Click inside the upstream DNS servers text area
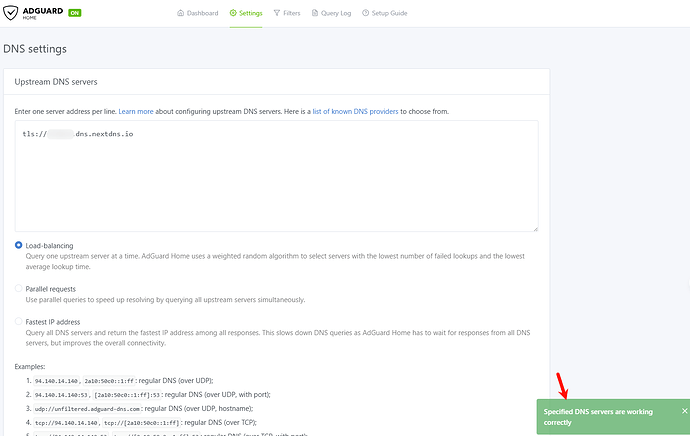Screen dimensions: 690x436 point(276,180)
